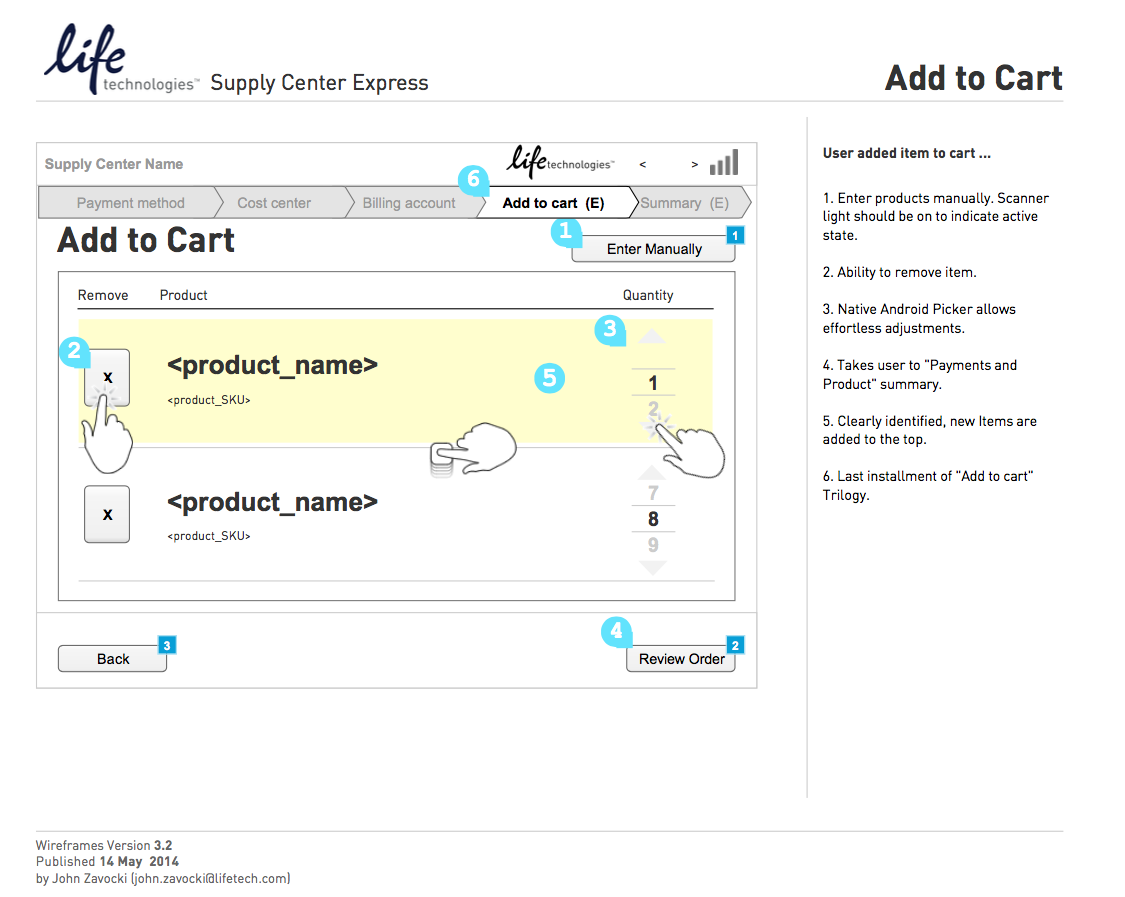Open the Summary (E) step tab
This screenshot has height=897, width=1125.
click(685, 203)
